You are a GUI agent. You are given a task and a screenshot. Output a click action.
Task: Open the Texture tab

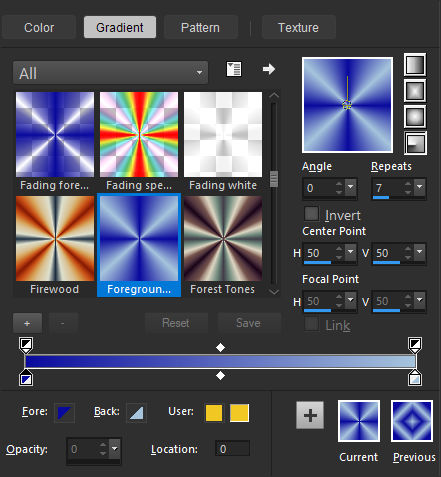click(298, 27)
